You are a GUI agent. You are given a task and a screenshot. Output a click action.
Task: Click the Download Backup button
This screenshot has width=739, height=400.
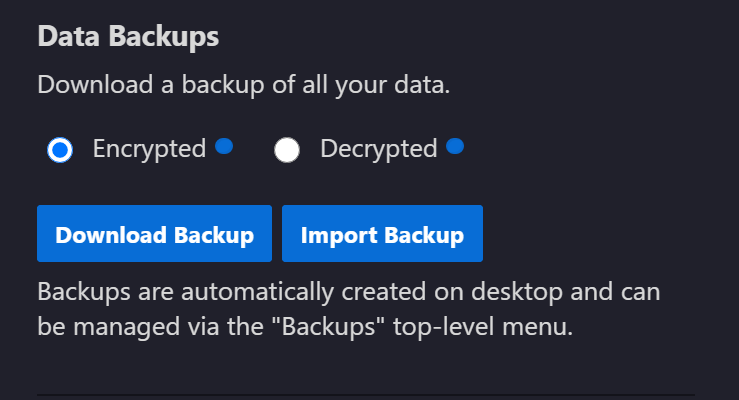point(155,233)
